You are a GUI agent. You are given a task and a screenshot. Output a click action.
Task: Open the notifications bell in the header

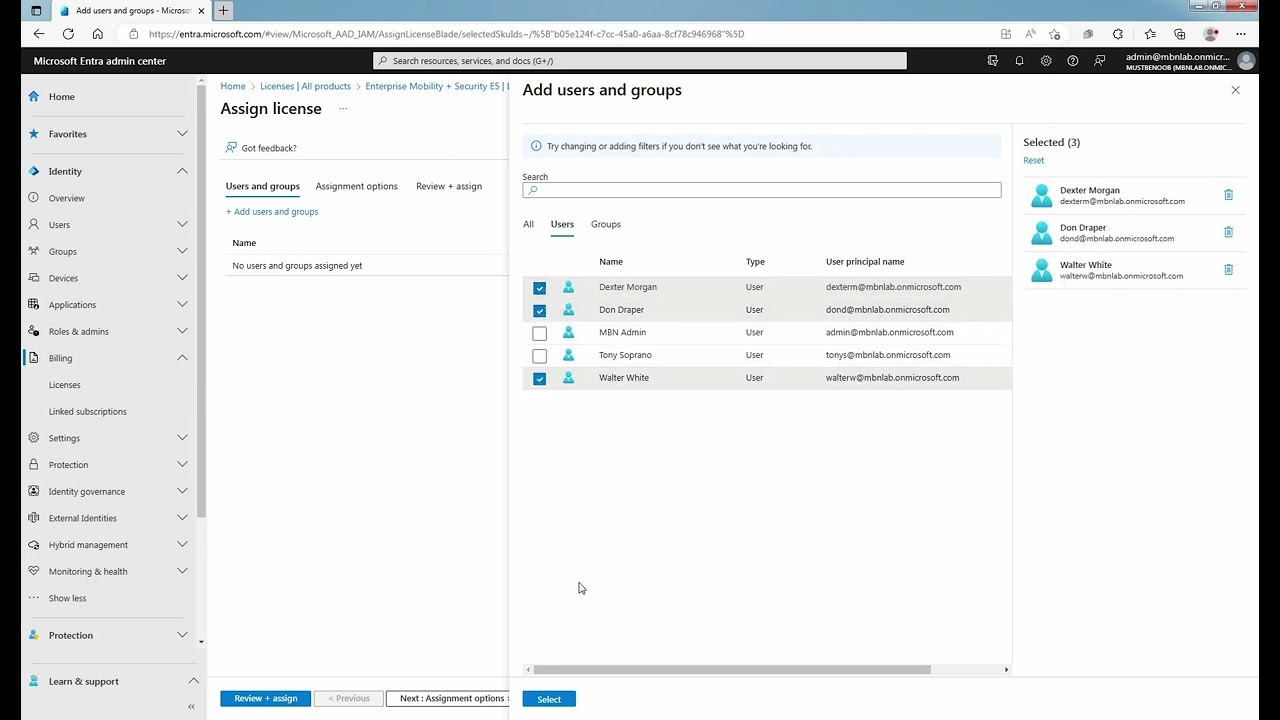[x=1019, y=61]
